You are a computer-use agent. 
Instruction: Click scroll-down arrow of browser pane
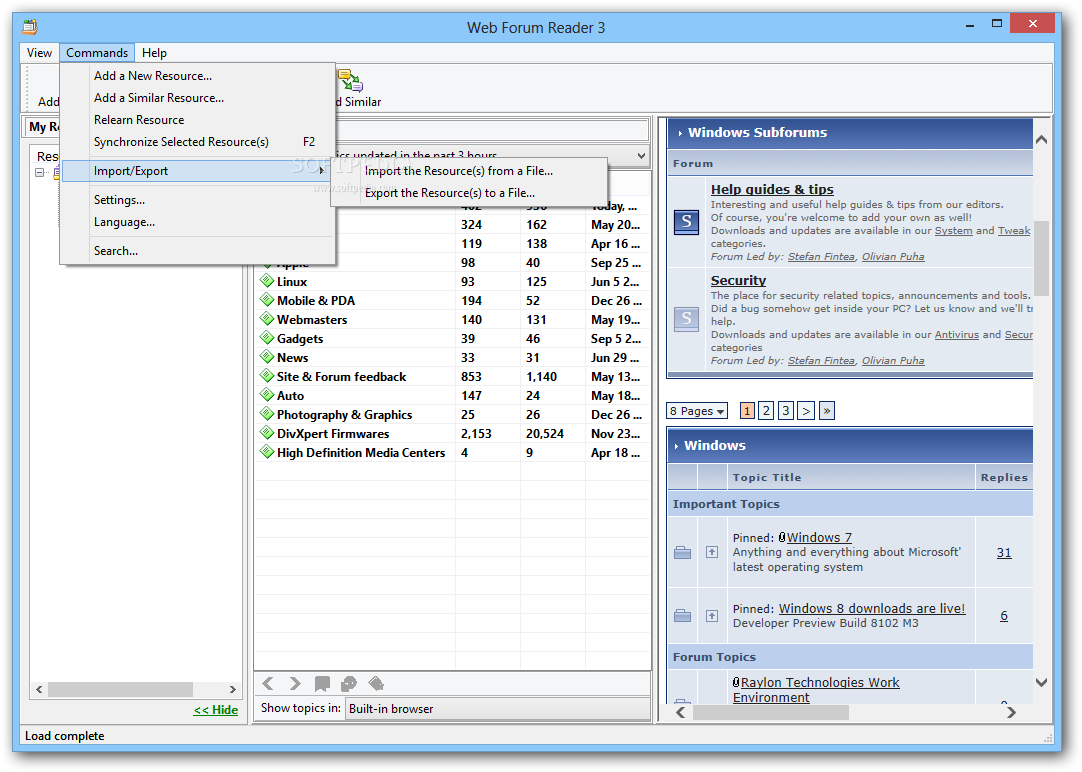[1041, 682]
